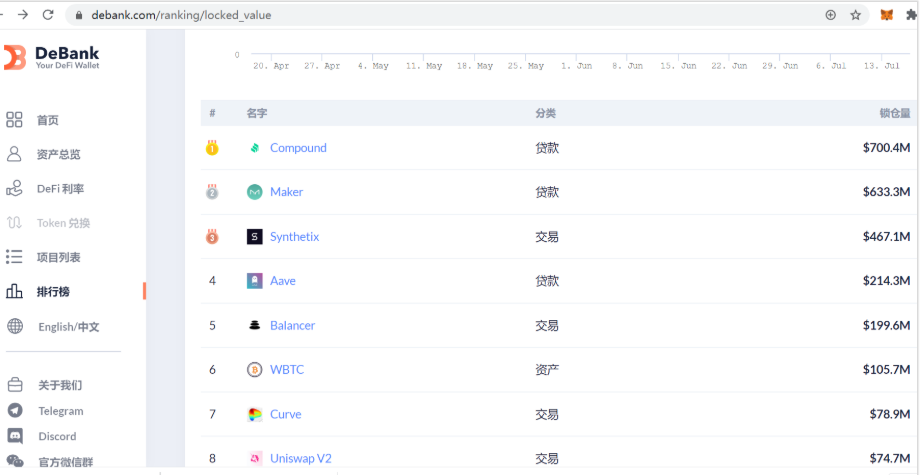923x475 pixels.
Task: Click the $700.4M locked value
Action: pos(887,148)
